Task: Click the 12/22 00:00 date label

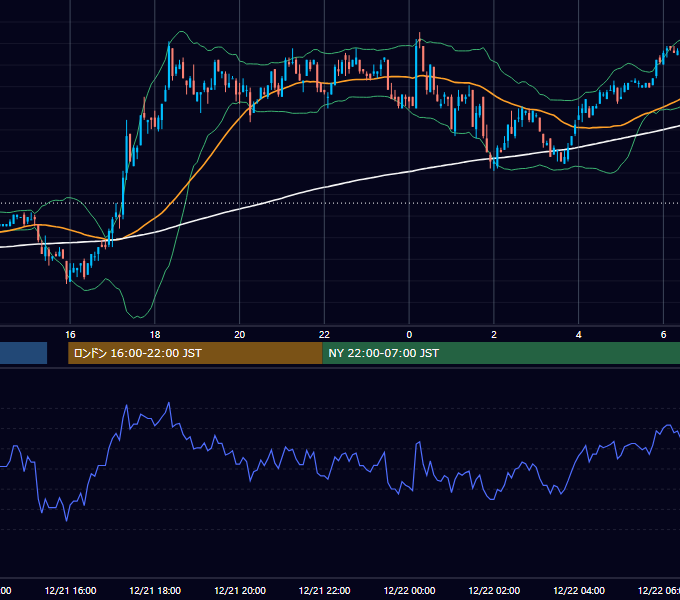Action: point(409,590)
